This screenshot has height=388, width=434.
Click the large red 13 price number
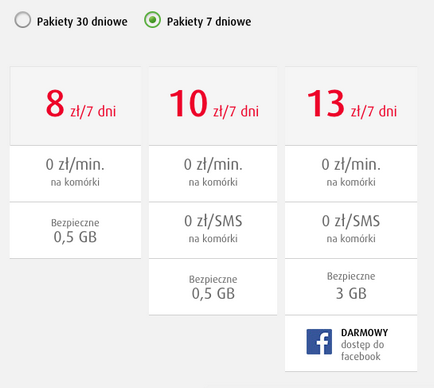[325, 104]
